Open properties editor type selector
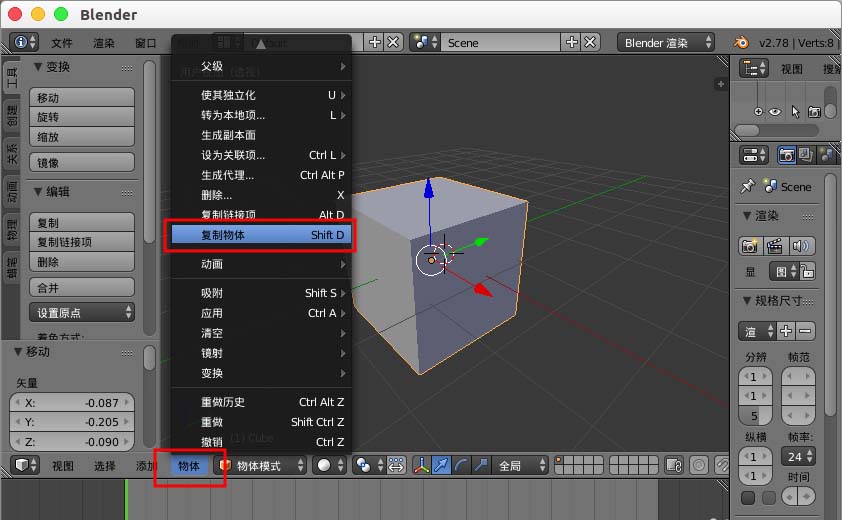 pyautogui.click(x=754, y=155)
